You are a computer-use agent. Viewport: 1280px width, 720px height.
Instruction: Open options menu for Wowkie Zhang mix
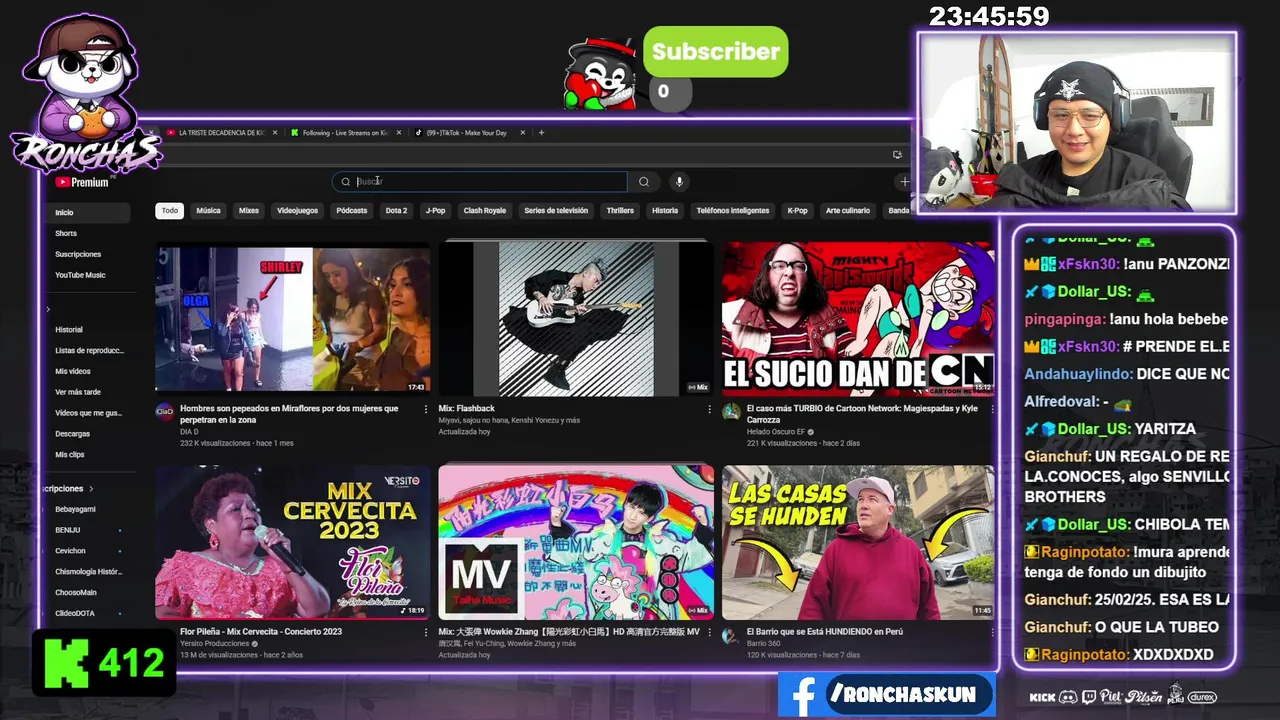coord(710,632)
